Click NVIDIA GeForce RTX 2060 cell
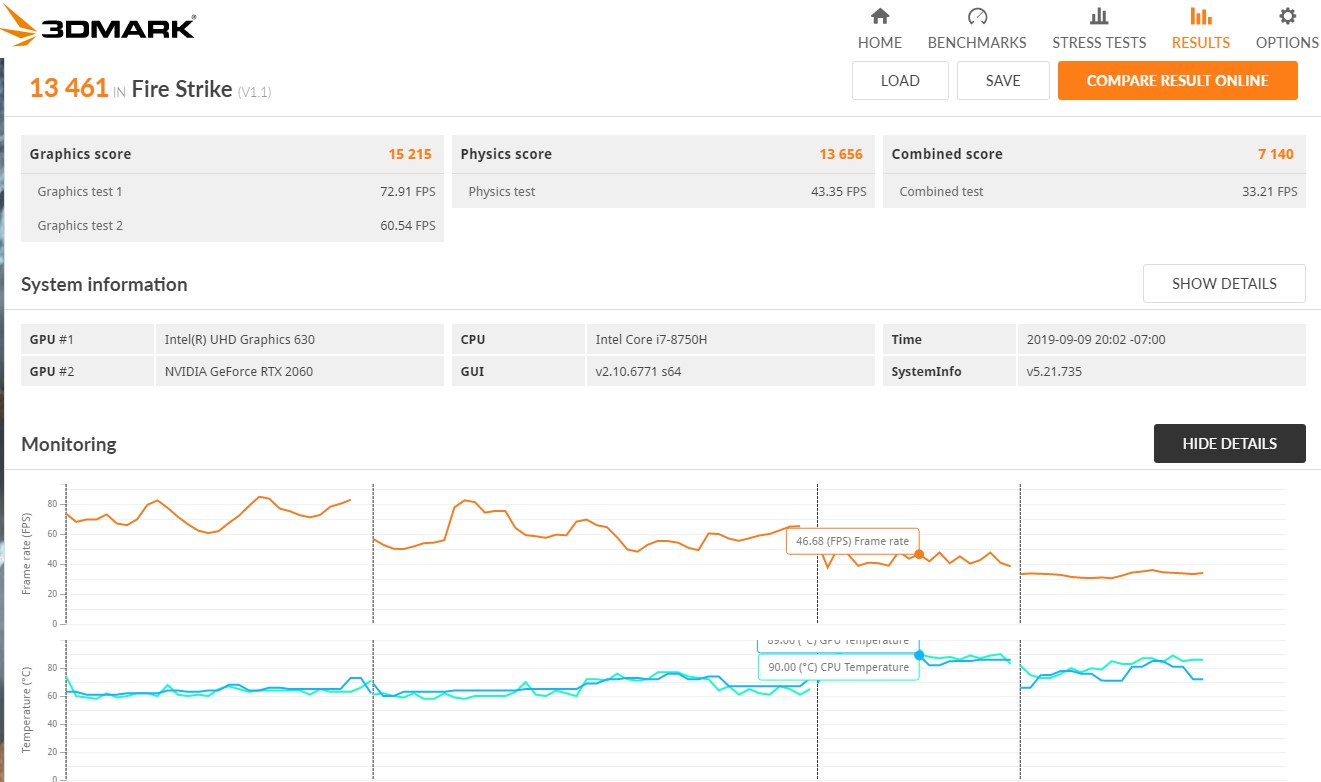1321x782 pixels. (x=299, y=371)
